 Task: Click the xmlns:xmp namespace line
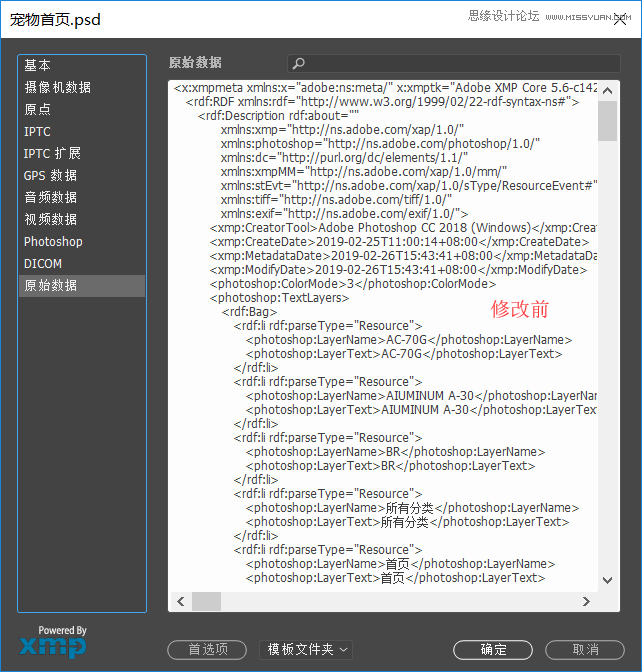pos(342,130)
